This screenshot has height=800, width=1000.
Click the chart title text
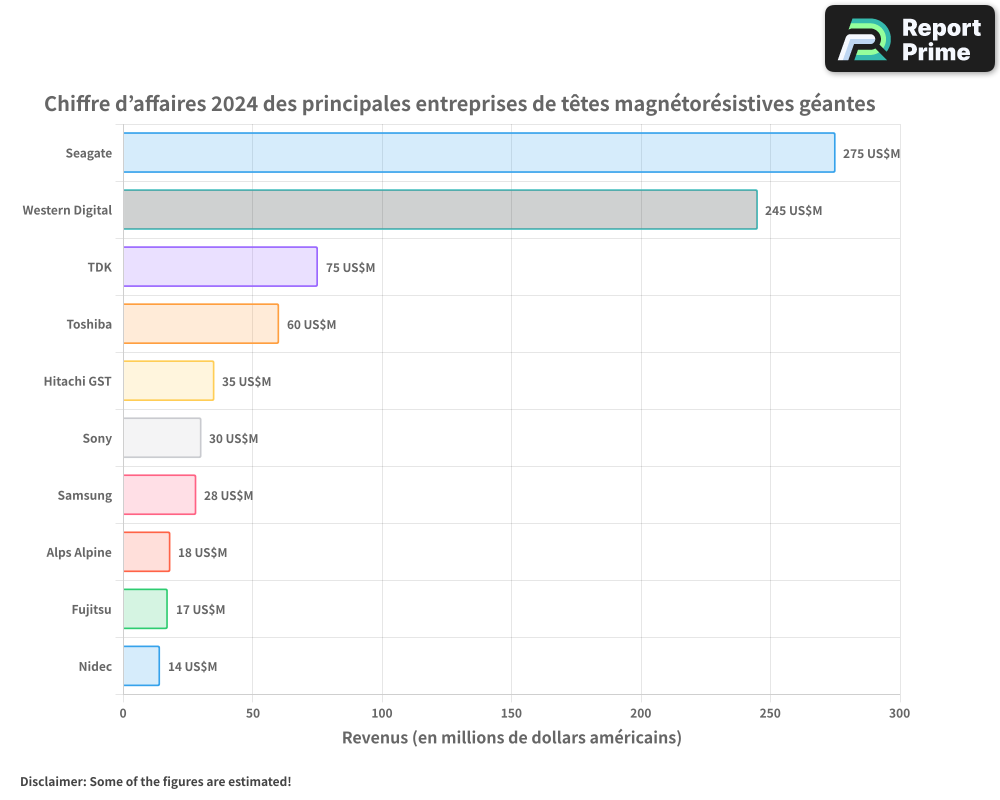[459, 104]
